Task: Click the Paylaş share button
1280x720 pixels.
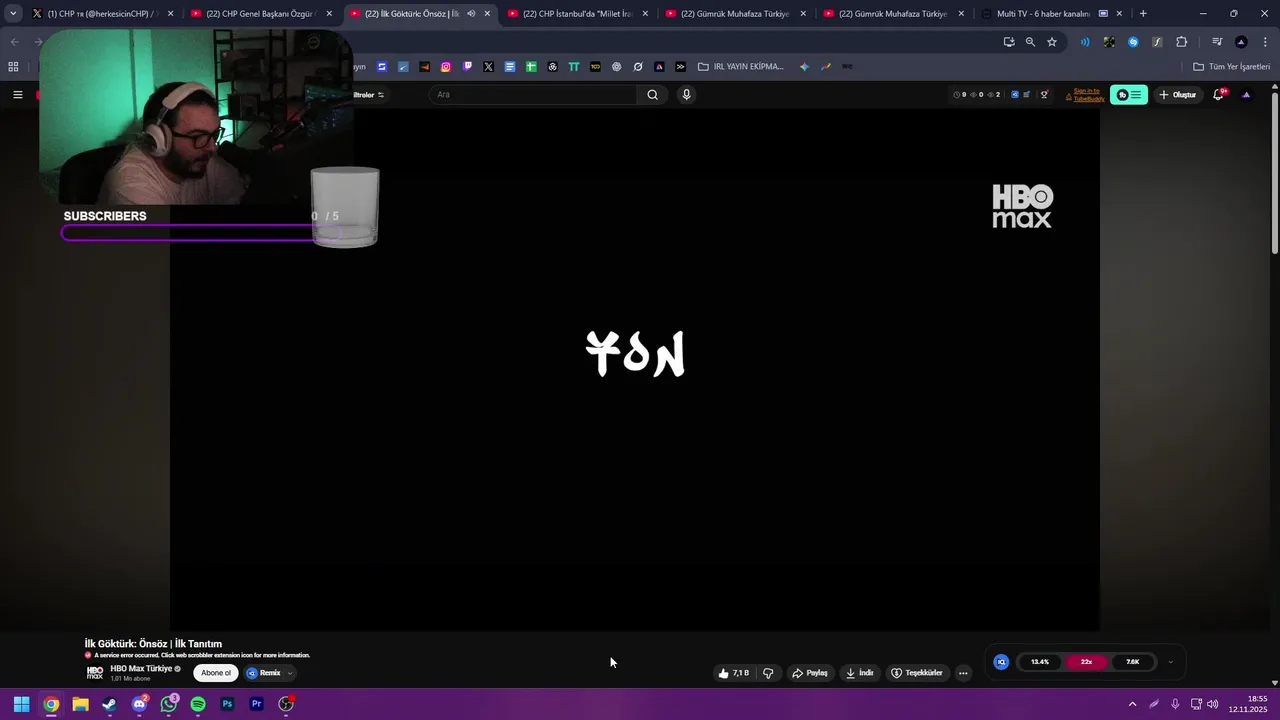Action: (x=810, y=673)
